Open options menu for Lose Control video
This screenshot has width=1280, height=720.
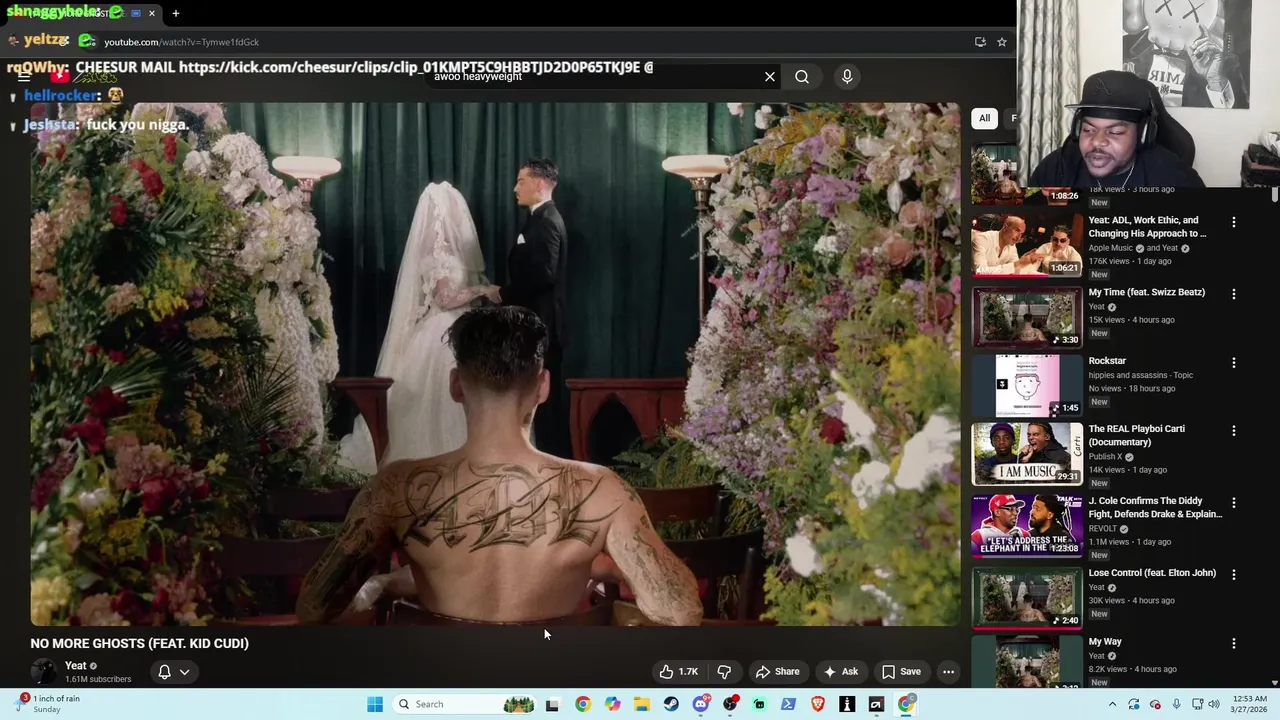pyautogui.click(x=1233, y=574)
